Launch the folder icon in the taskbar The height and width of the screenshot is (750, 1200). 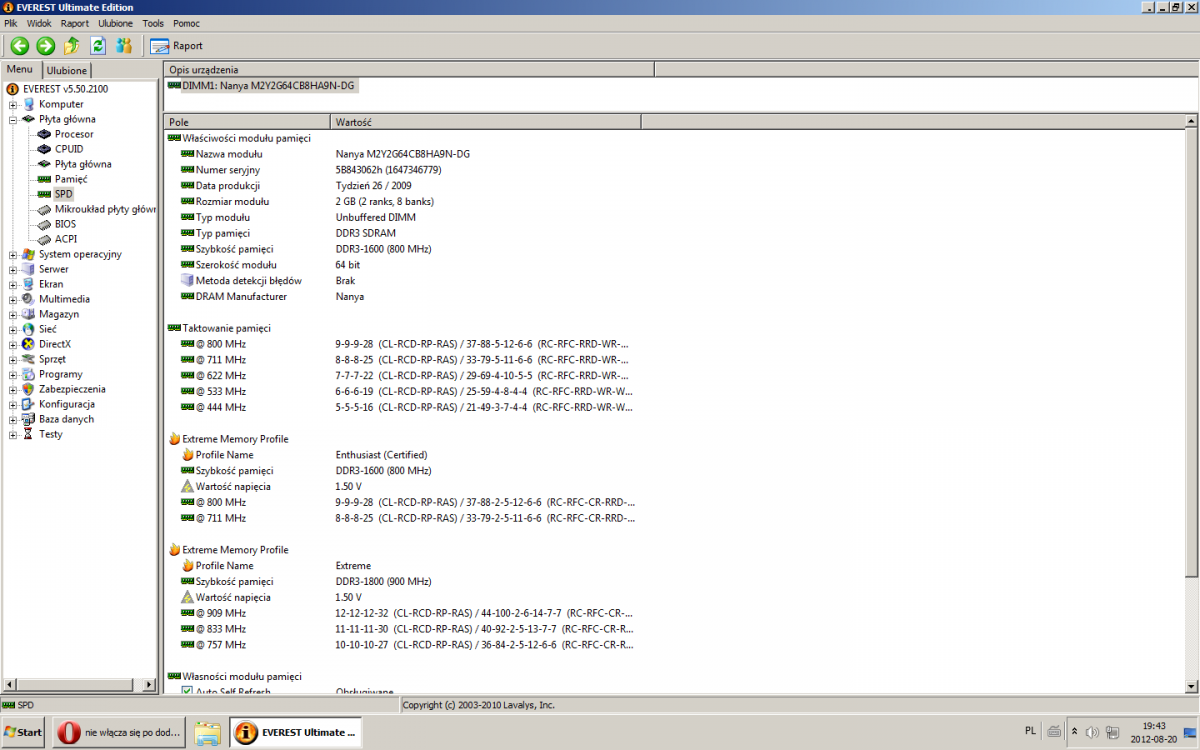(x=207, y=733)
